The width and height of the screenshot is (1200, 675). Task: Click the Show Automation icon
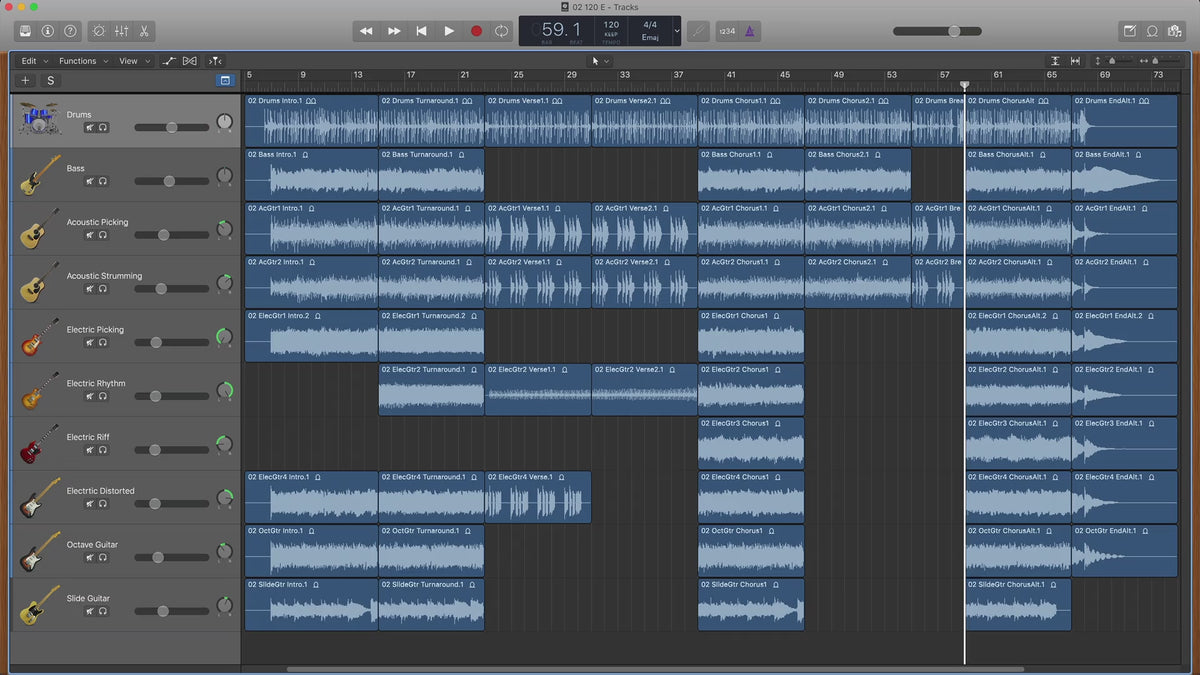170,61
